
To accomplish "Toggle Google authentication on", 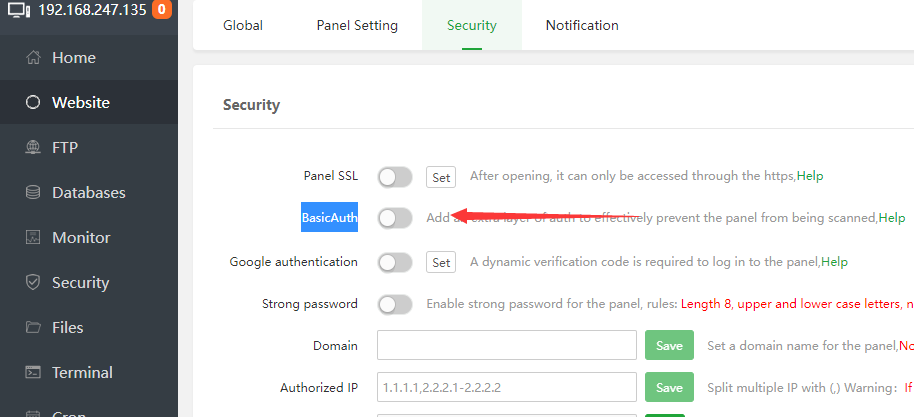I will (395, 262).
